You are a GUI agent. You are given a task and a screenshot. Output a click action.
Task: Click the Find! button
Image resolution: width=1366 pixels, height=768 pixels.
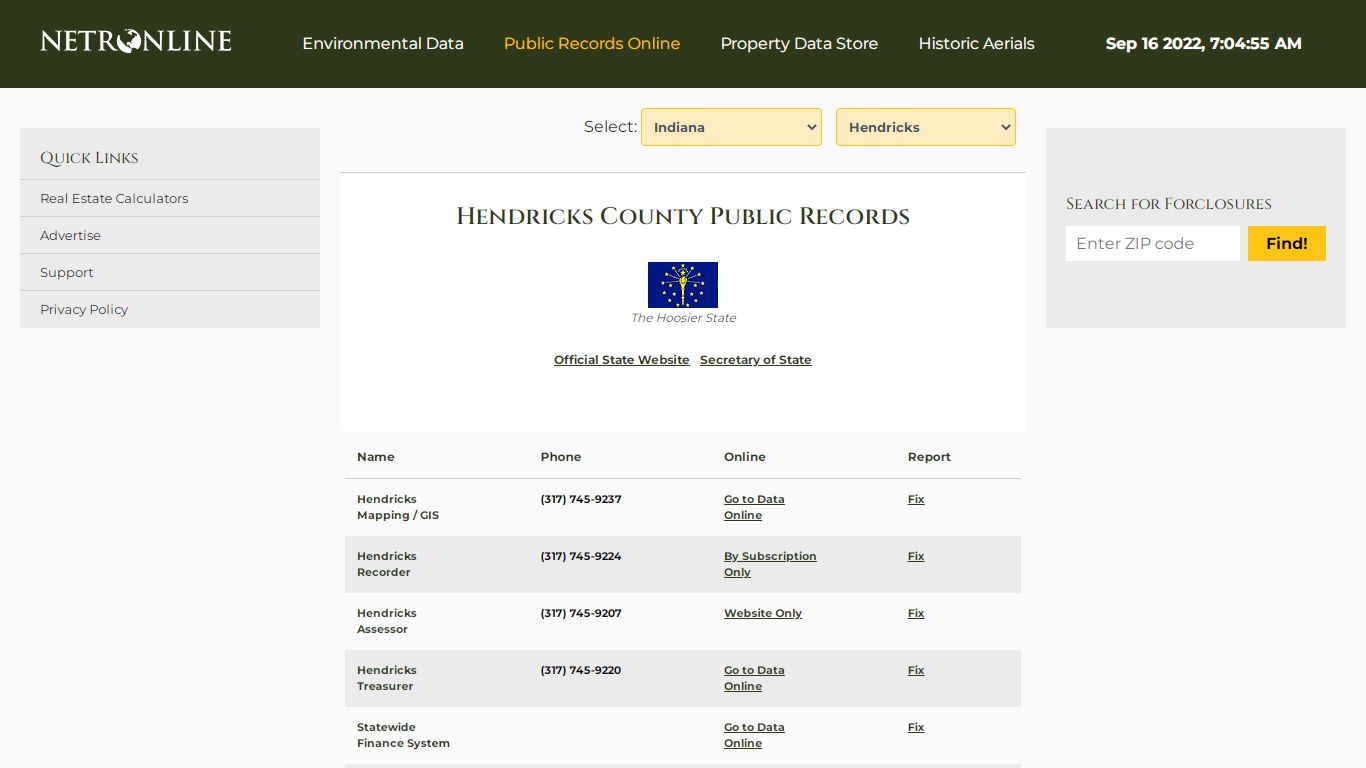[x=1287, y=243]
